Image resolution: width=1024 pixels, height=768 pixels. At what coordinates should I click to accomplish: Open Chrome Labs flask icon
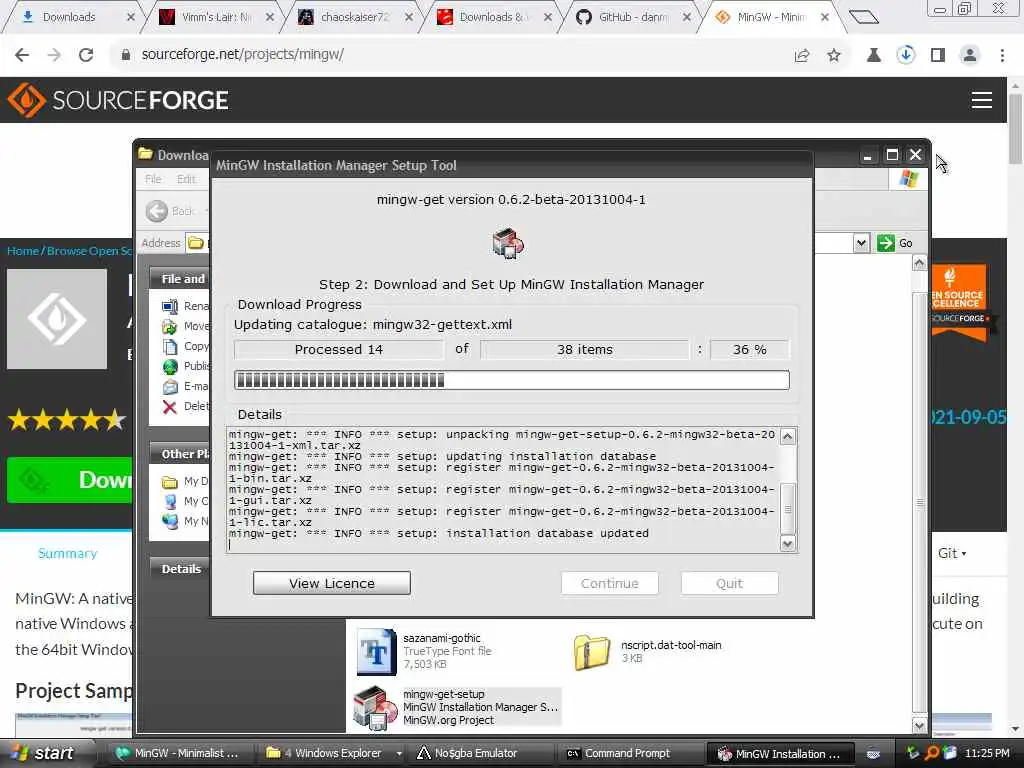click(873, 56)
